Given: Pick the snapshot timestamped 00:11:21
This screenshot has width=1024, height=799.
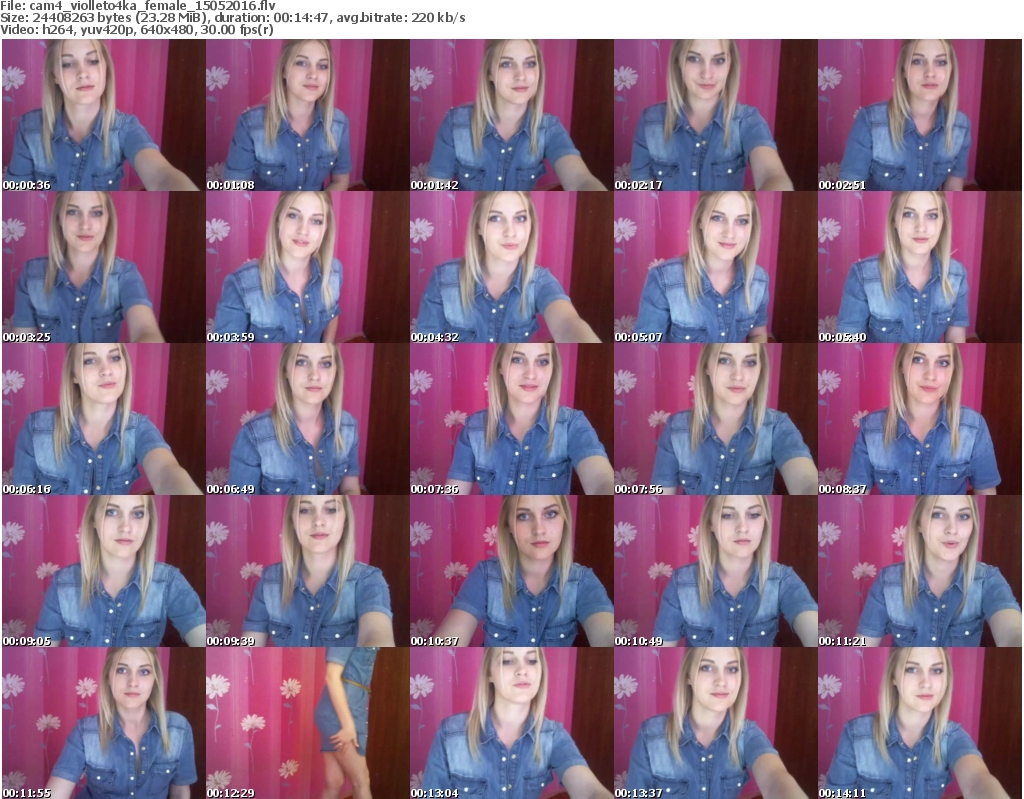Looking at the screenshot, I should tap(920, 571).
